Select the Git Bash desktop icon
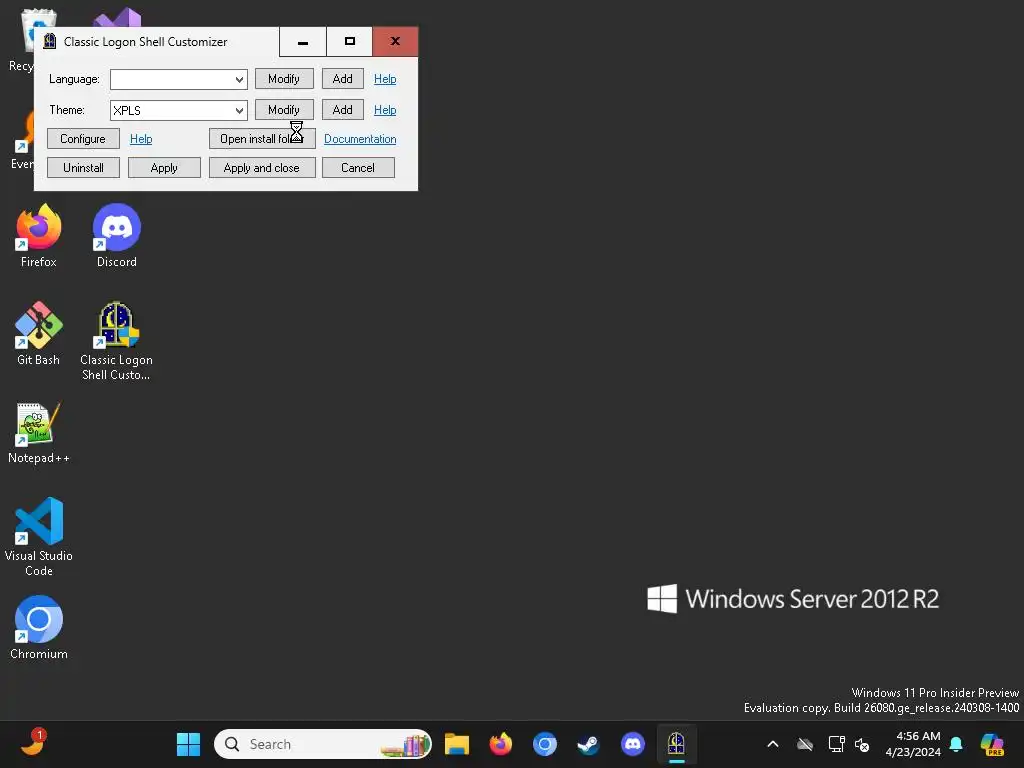The height and width of the screenshot is (768, 1024). click(39, 333)
